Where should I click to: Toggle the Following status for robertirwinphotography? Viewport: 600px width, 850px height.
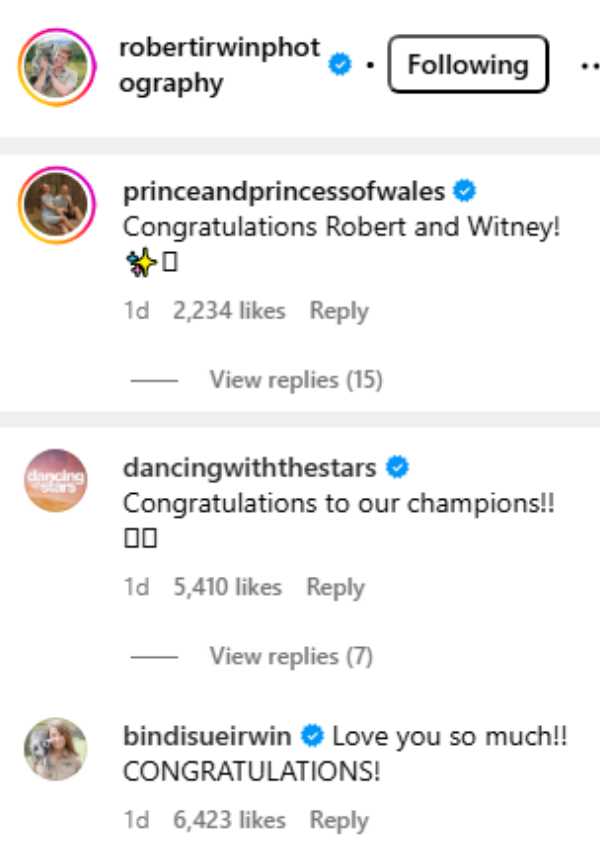click(467, 64)
